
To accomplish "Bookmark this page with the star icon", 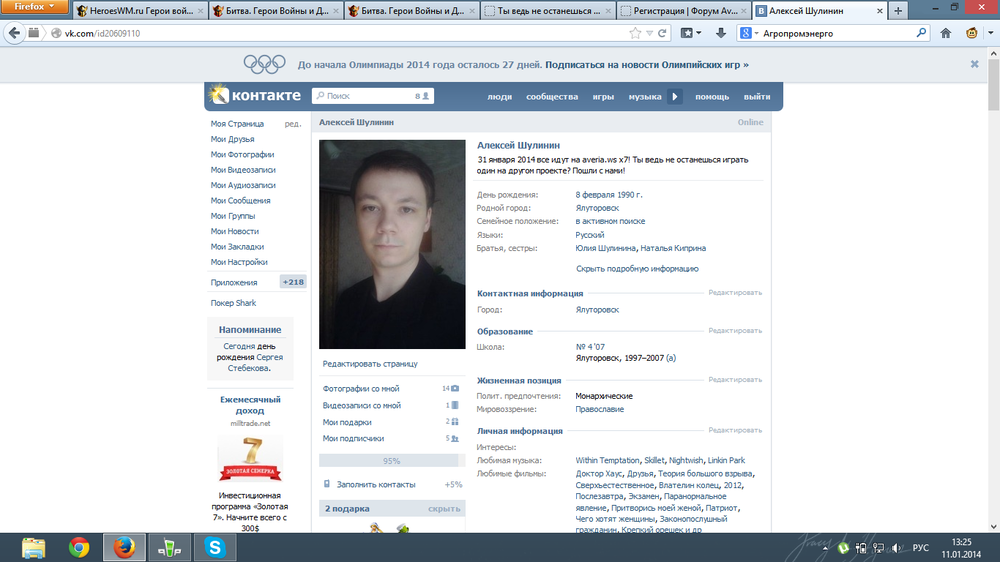I will coord(635,33).
